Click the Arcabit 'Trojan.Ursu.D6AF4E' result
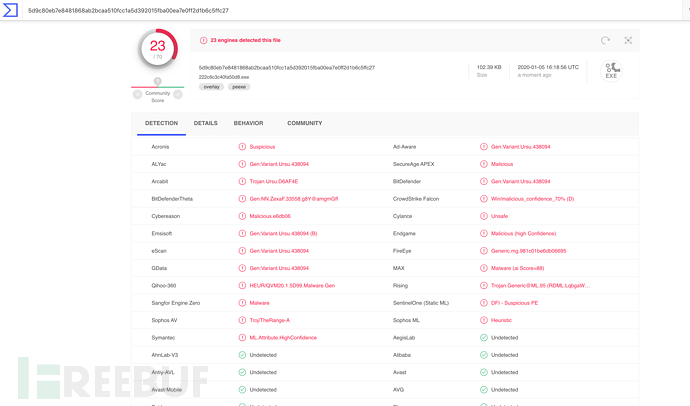 [274, 181]
